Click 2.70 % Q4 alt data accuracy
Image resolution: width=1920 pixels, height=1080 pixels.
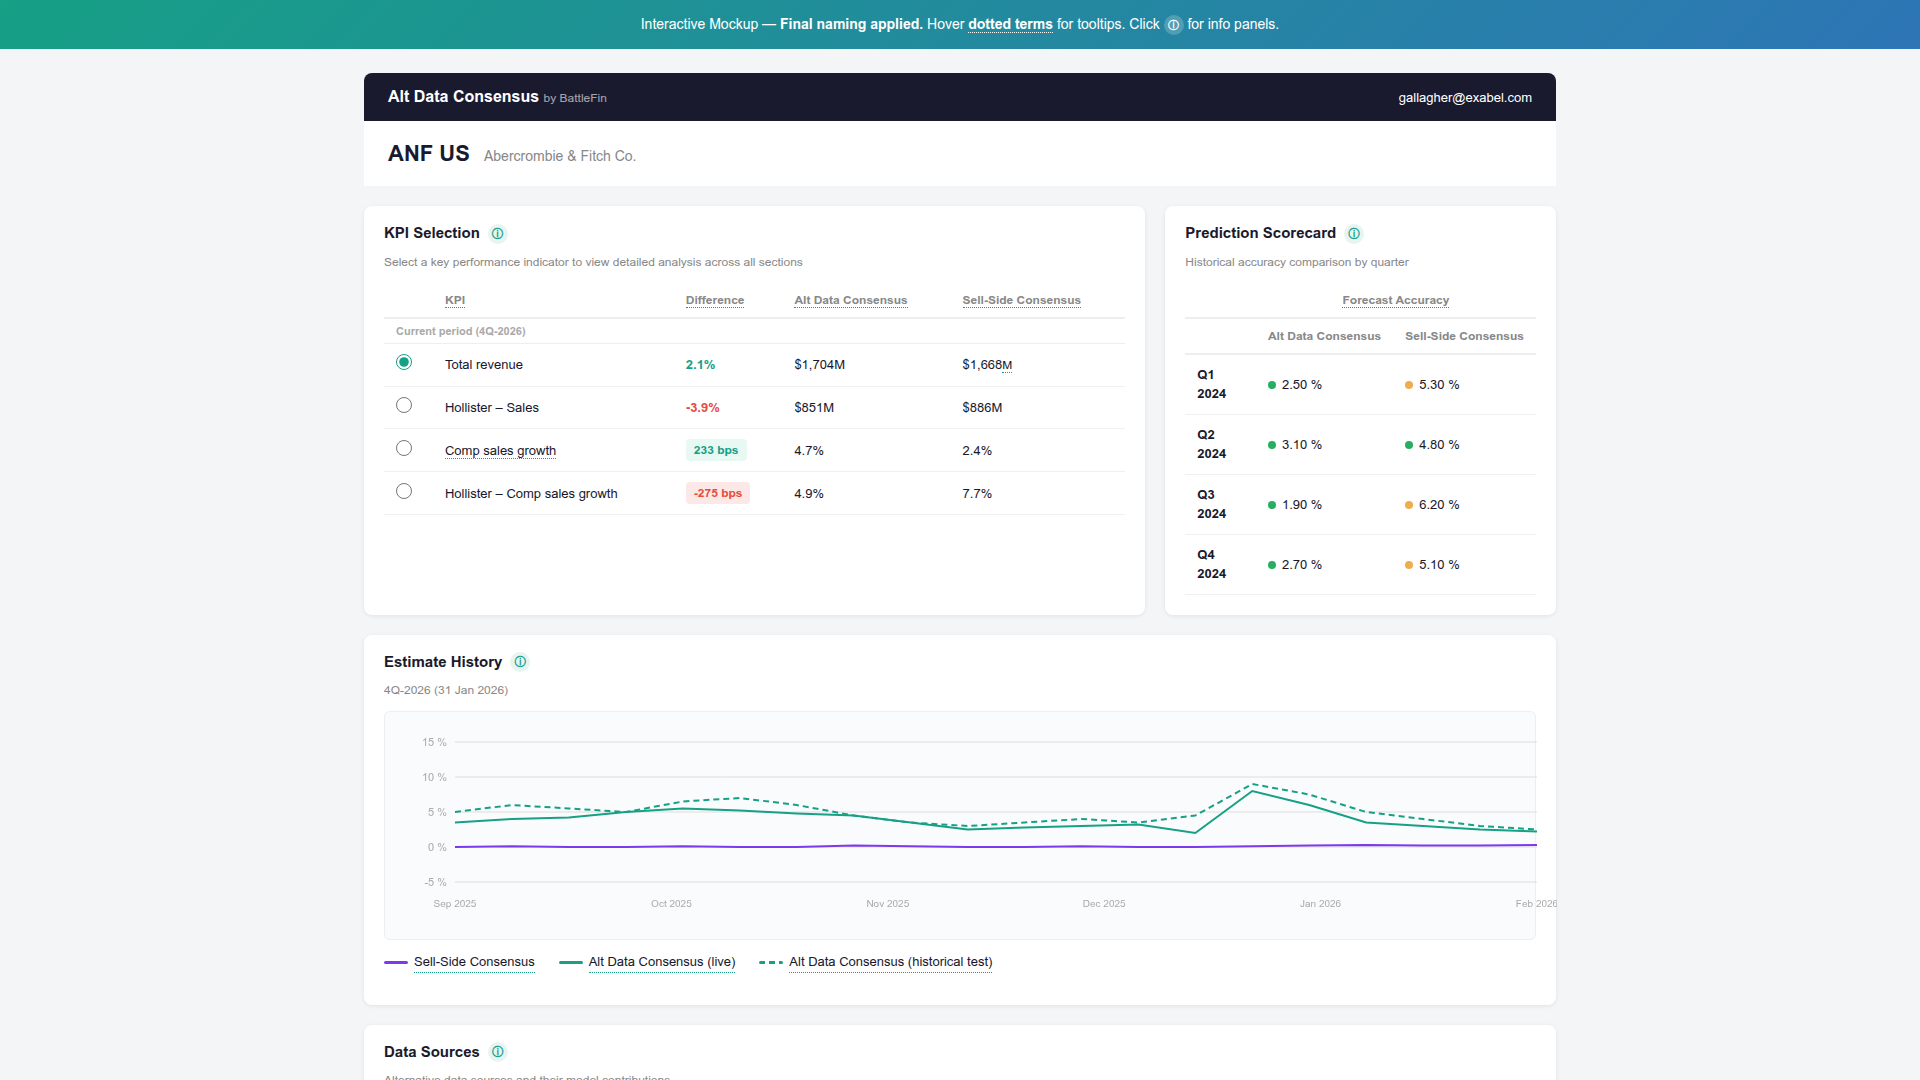click(1301, 565)
